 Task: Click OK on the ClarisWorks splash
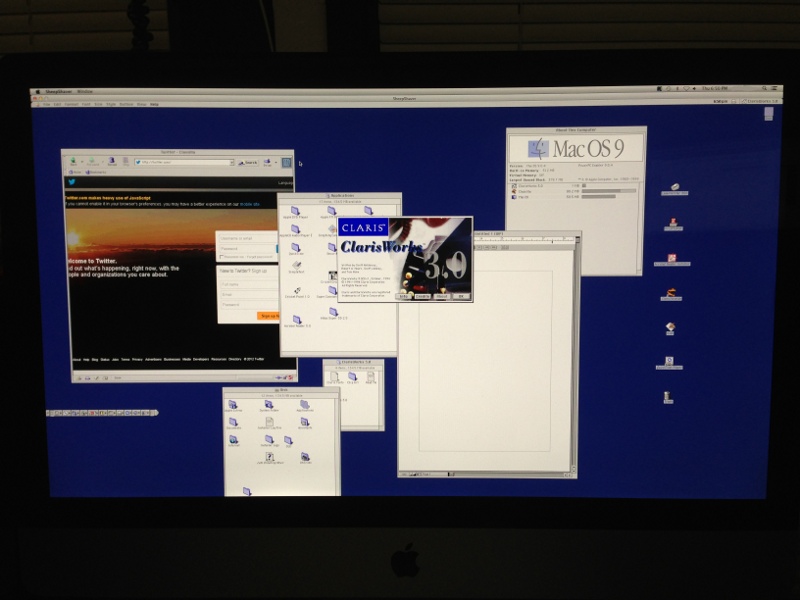click(462, 296)
